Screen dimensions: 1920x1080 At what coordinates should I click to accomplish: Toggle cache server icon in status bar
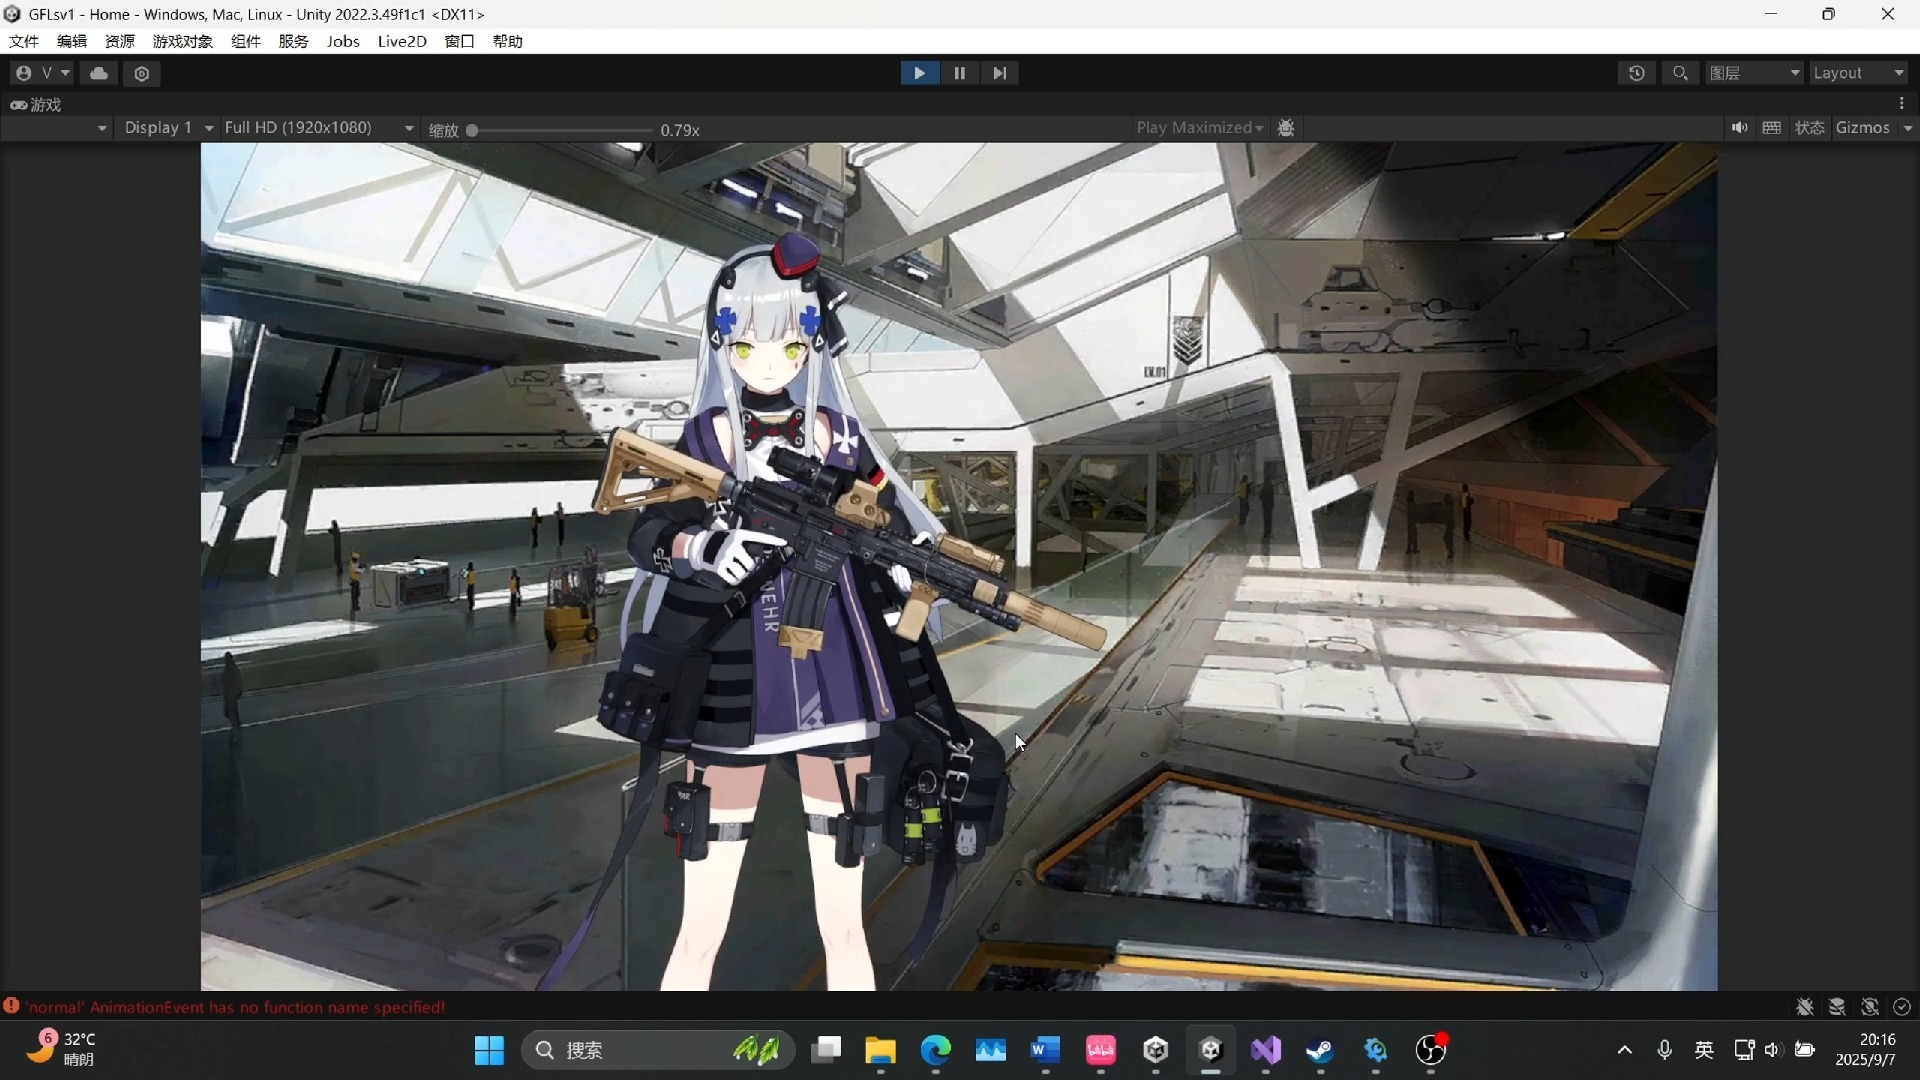(1837, 1007)
